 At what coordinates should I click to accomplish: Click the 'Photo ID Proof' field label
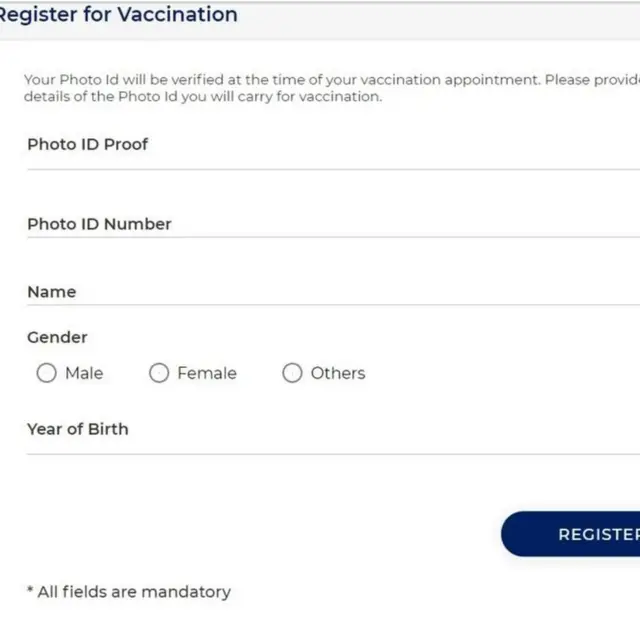[87, 144]
